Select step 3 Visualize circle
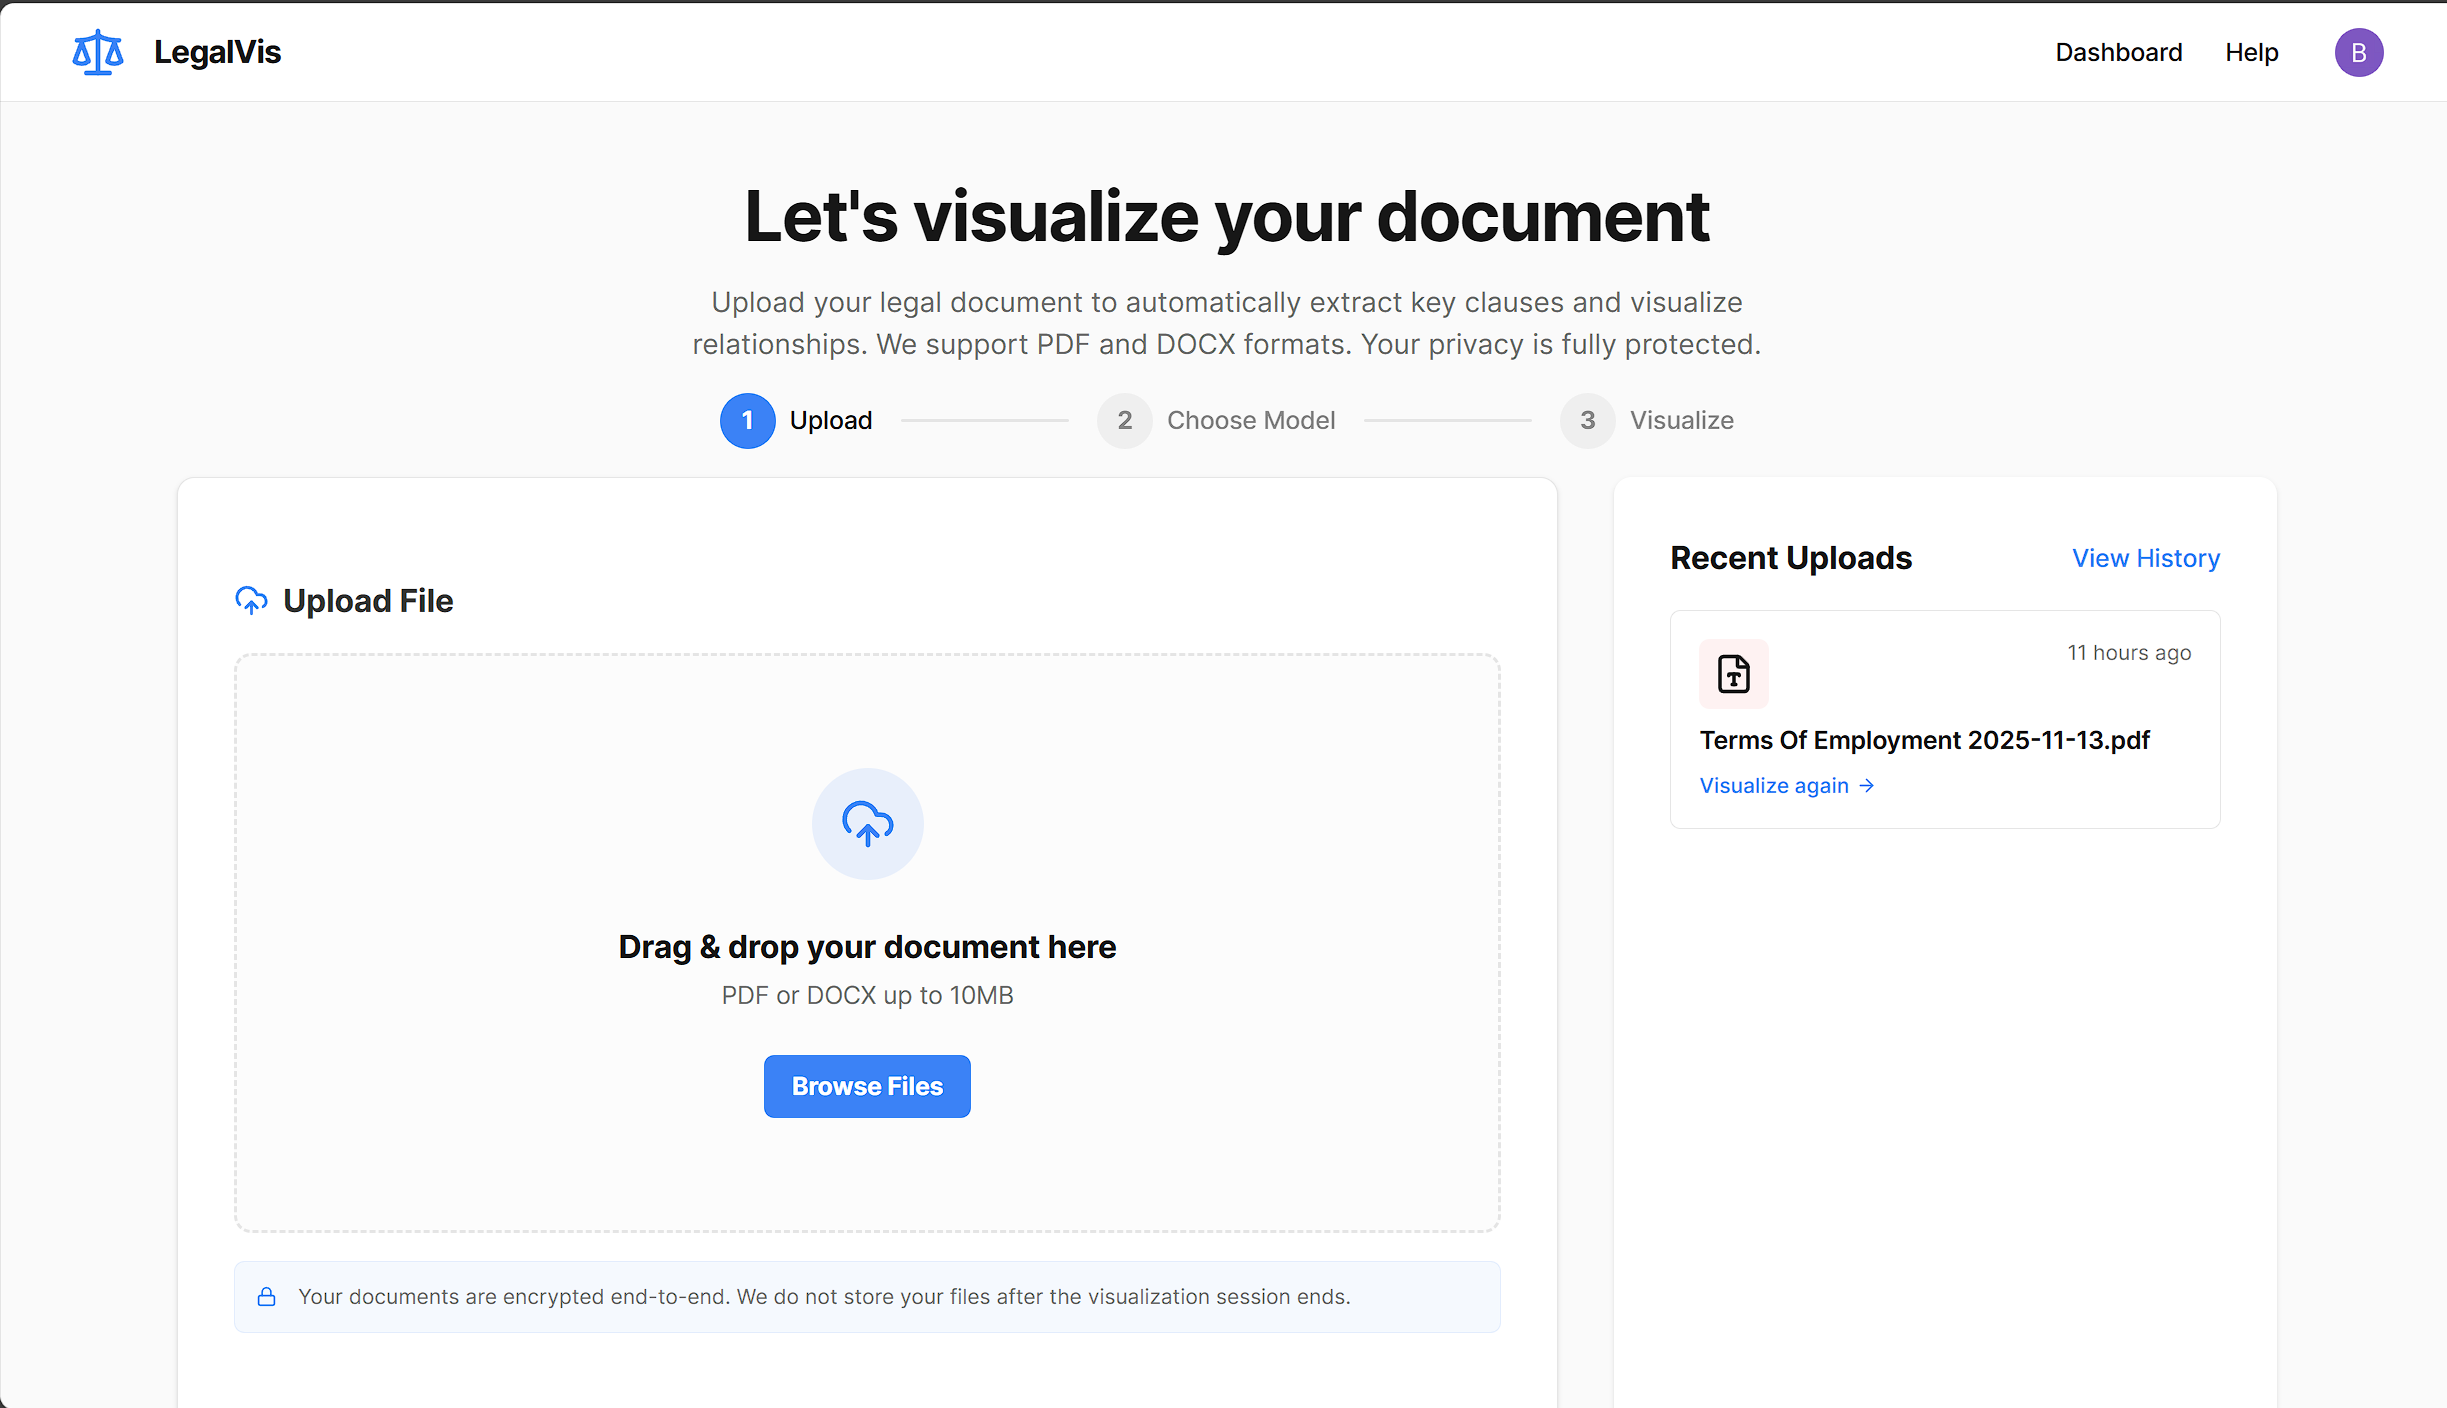This screenshot has width=2447, height=1408. [1587, 421]
